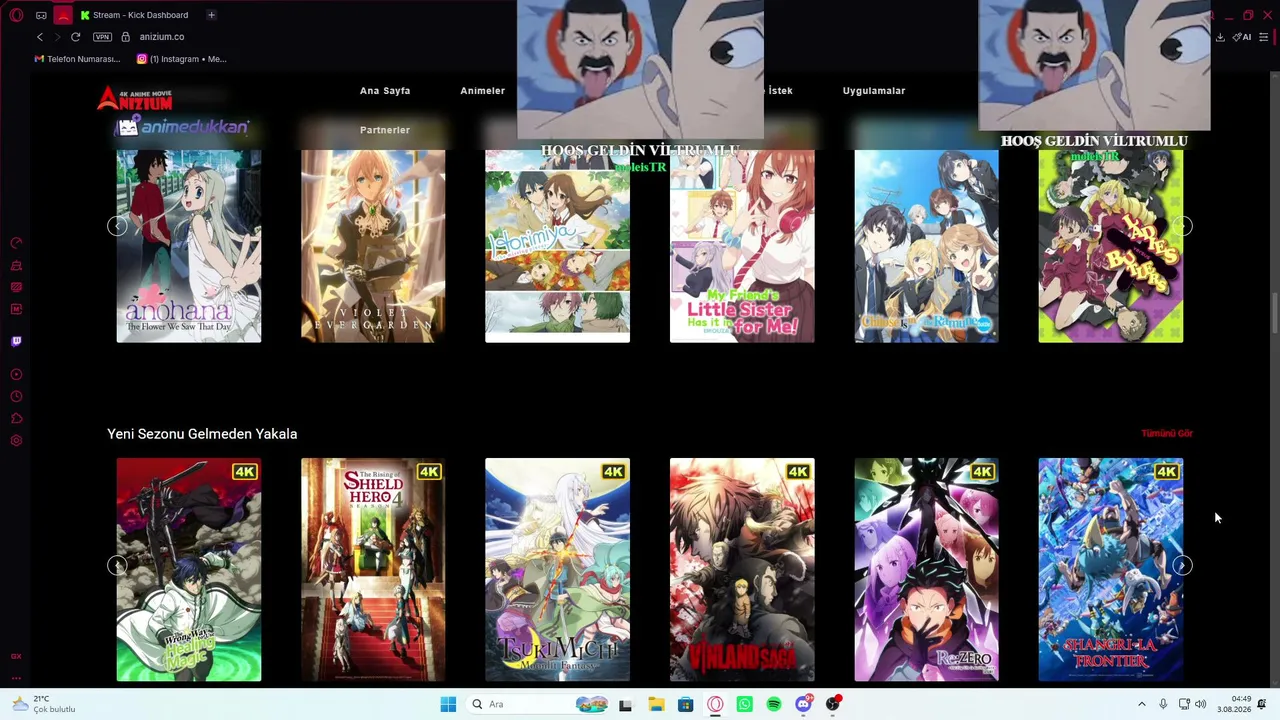
Task: Open Gmail Telefon Numarası bookmark
Action: [x=77, y=59]
